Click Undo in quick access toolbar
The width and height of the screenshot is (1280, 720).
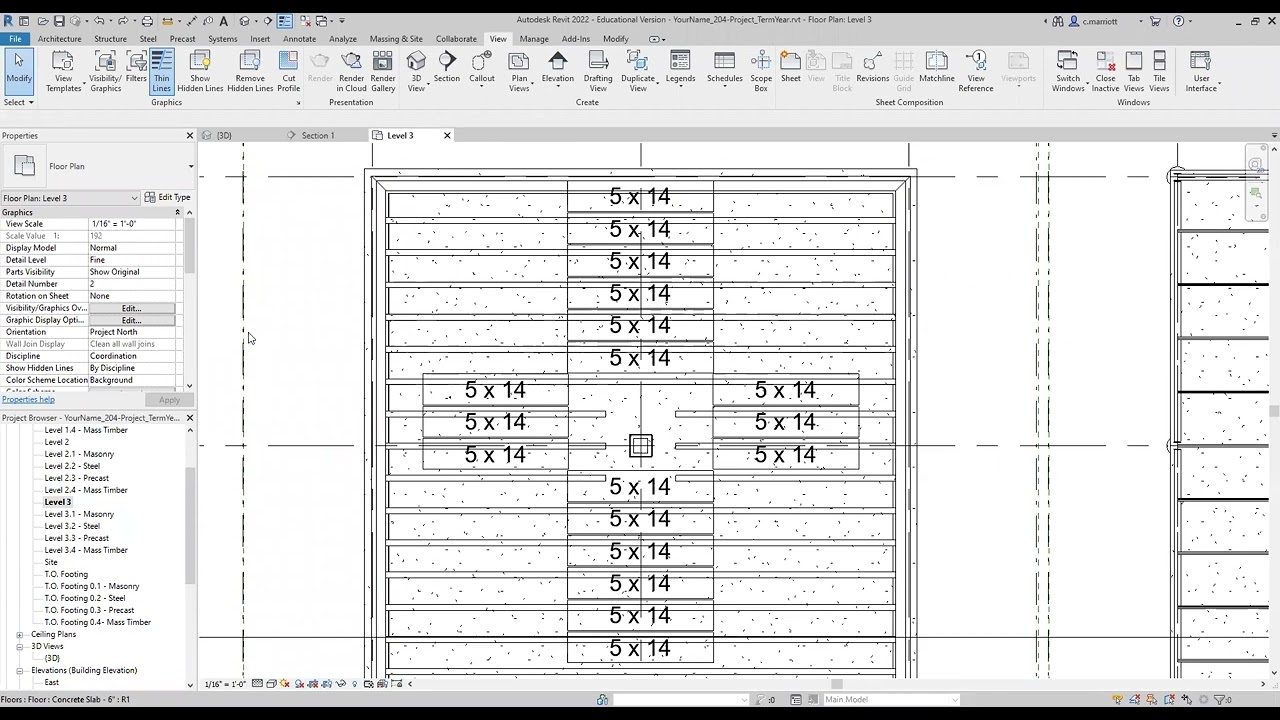(100, 20)
